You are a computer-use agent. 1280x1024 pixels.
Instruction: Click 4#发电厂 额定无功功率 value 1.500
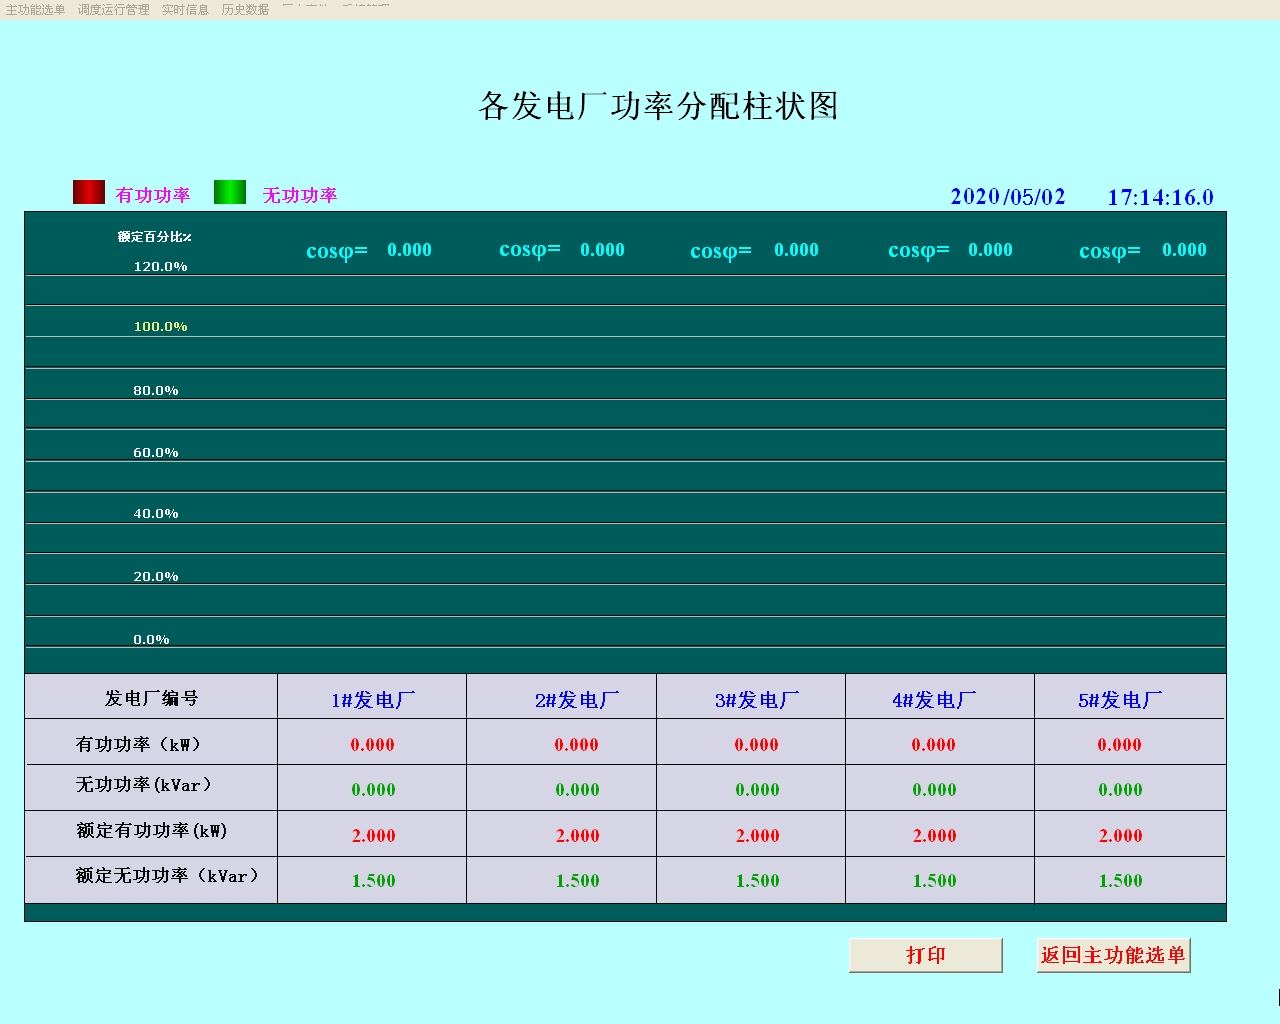pyautogui.click(x=934, y=881)
